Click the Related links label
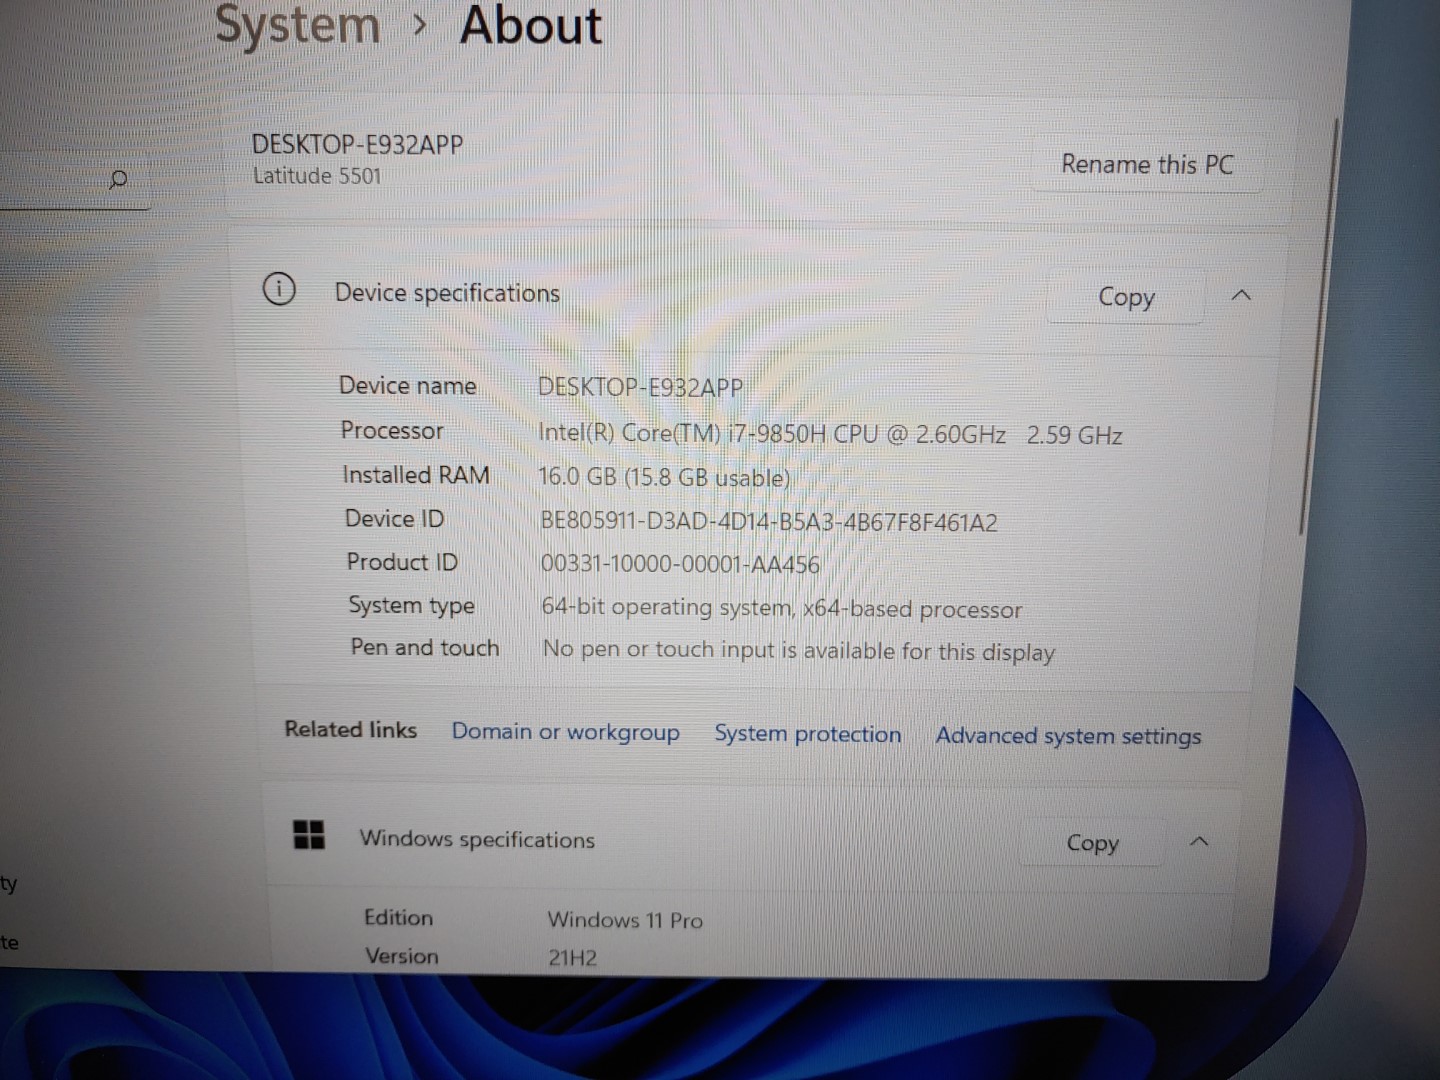Image resolution: width=1440 pixels, height=1080 pixels. click(350, 729)
